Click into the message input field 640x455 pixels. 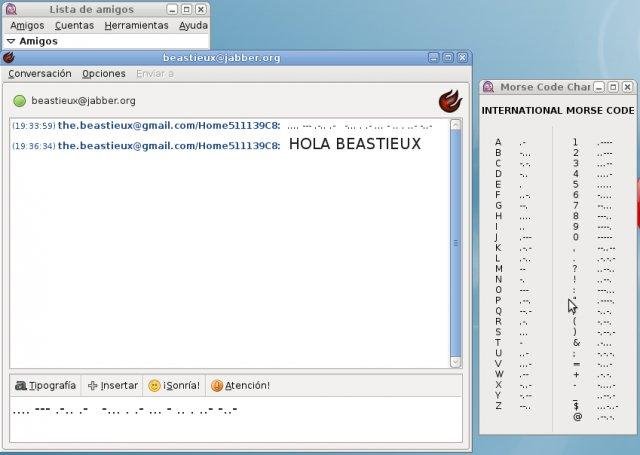236,419
